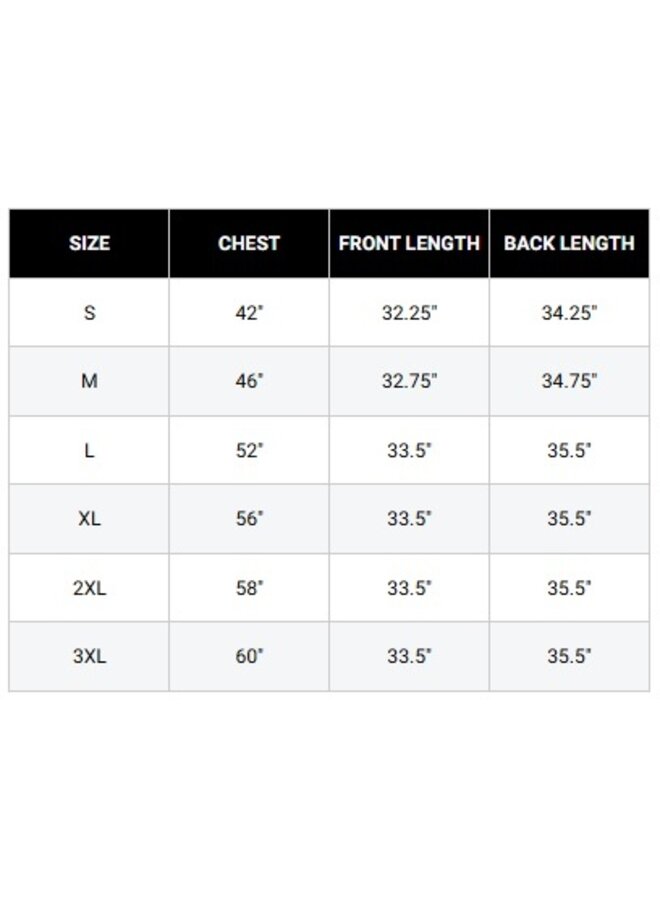The width and height of the screenshot is (660, 900).
Task: Select the FRONT LENGTH column header
Action: coord(409,243)
